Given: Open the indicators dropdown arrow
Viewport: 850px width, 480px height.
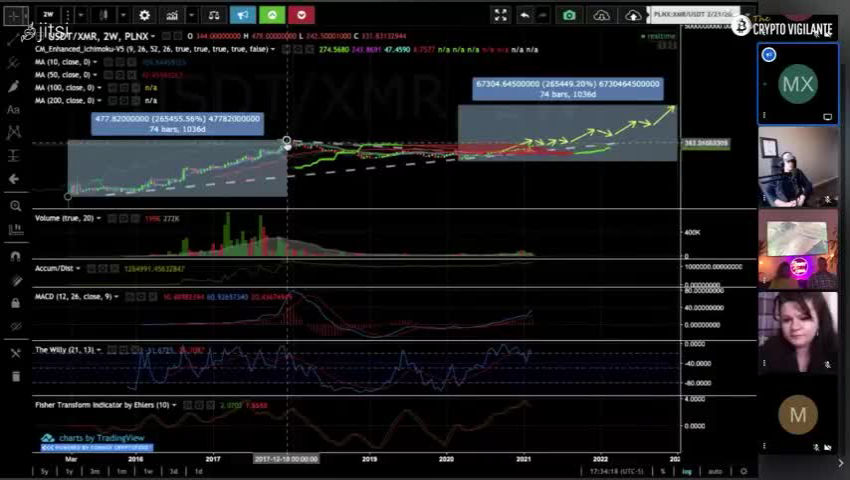Looking at the screenshot, I should (x=191, y=15).
